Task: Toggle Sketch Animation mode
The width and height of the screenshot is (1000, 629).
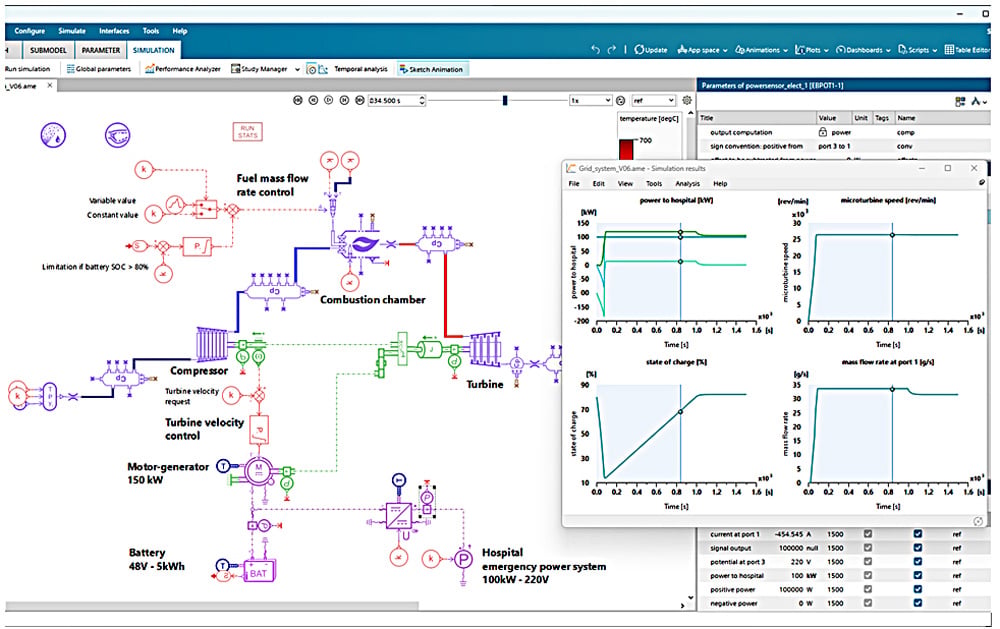Action: [432, 69]
